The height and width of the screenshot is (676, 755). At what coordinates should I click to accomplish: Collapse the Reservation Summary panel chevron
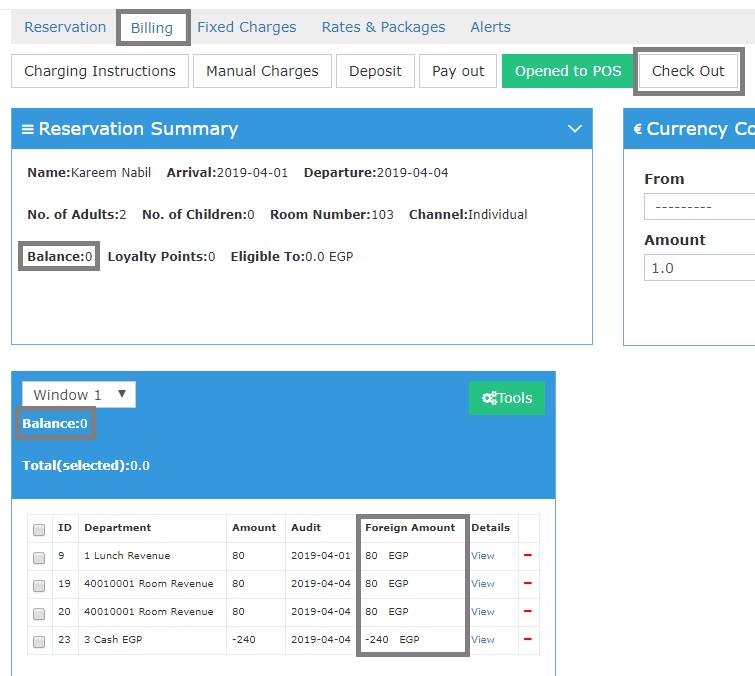point(574,129)
